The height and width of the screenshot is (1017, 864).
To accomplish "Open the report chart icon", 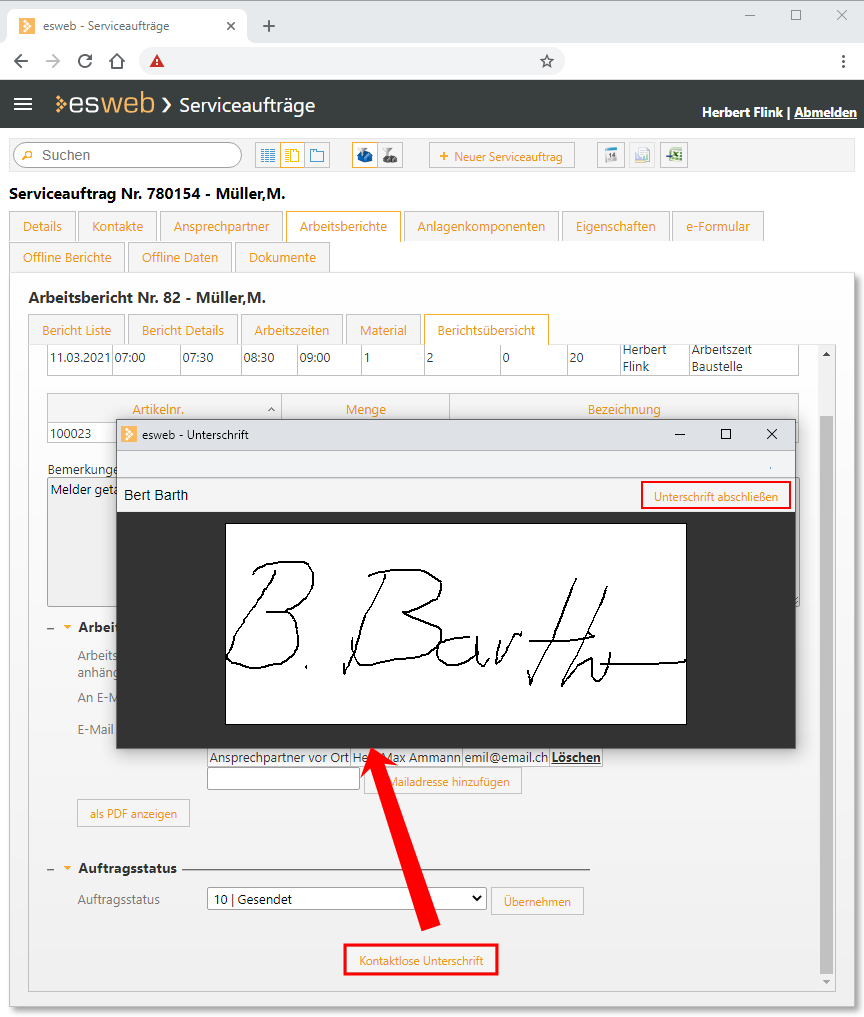I will tap(642, 156).
